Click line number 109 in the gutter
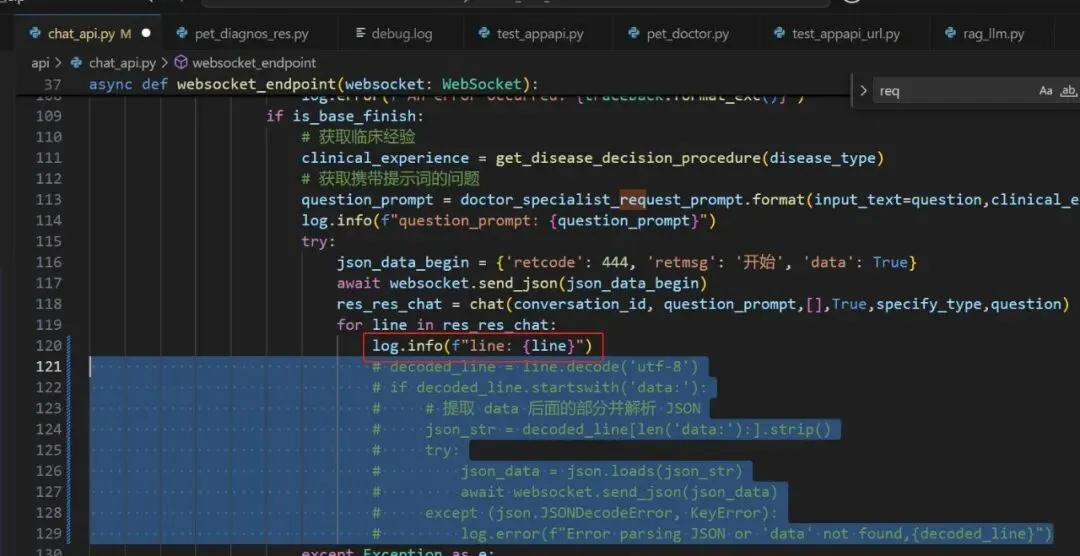The height and width of the screenshot is (556, 1080). 48,116
